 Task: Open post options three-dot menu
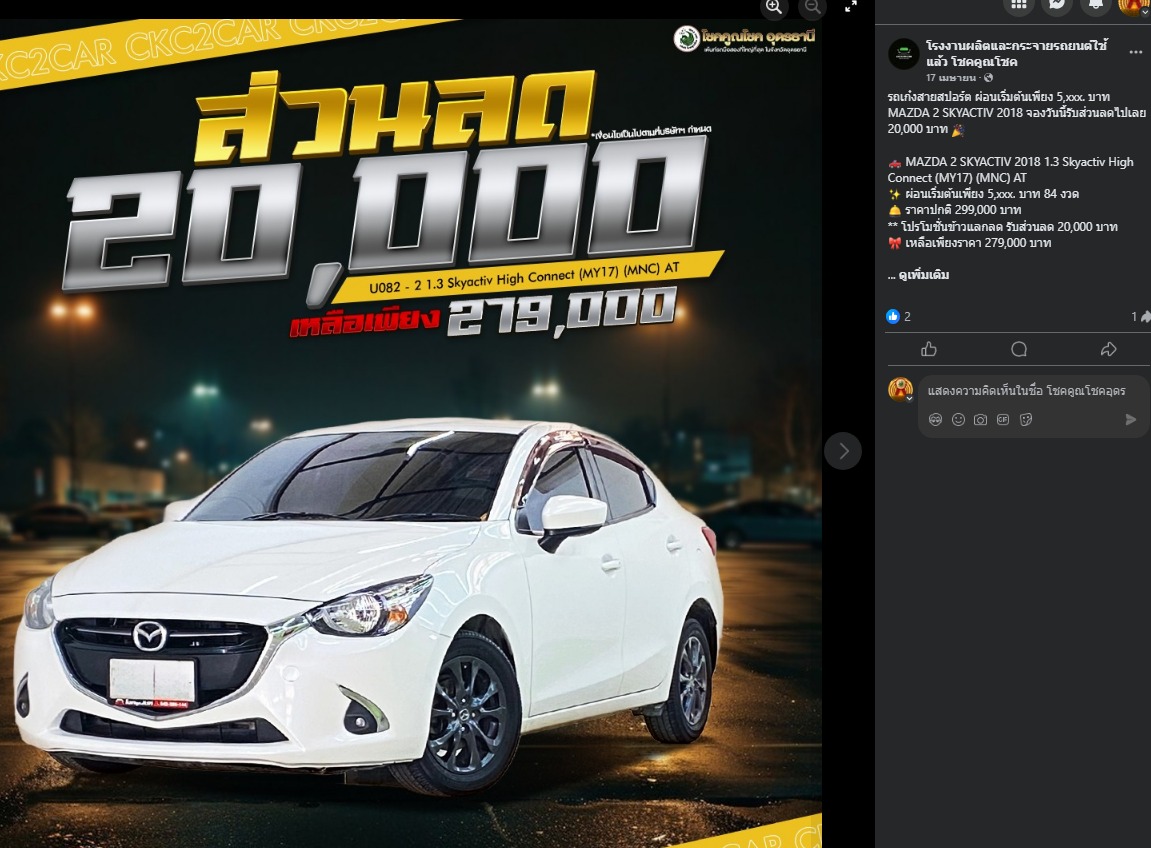coord(1136,53)
